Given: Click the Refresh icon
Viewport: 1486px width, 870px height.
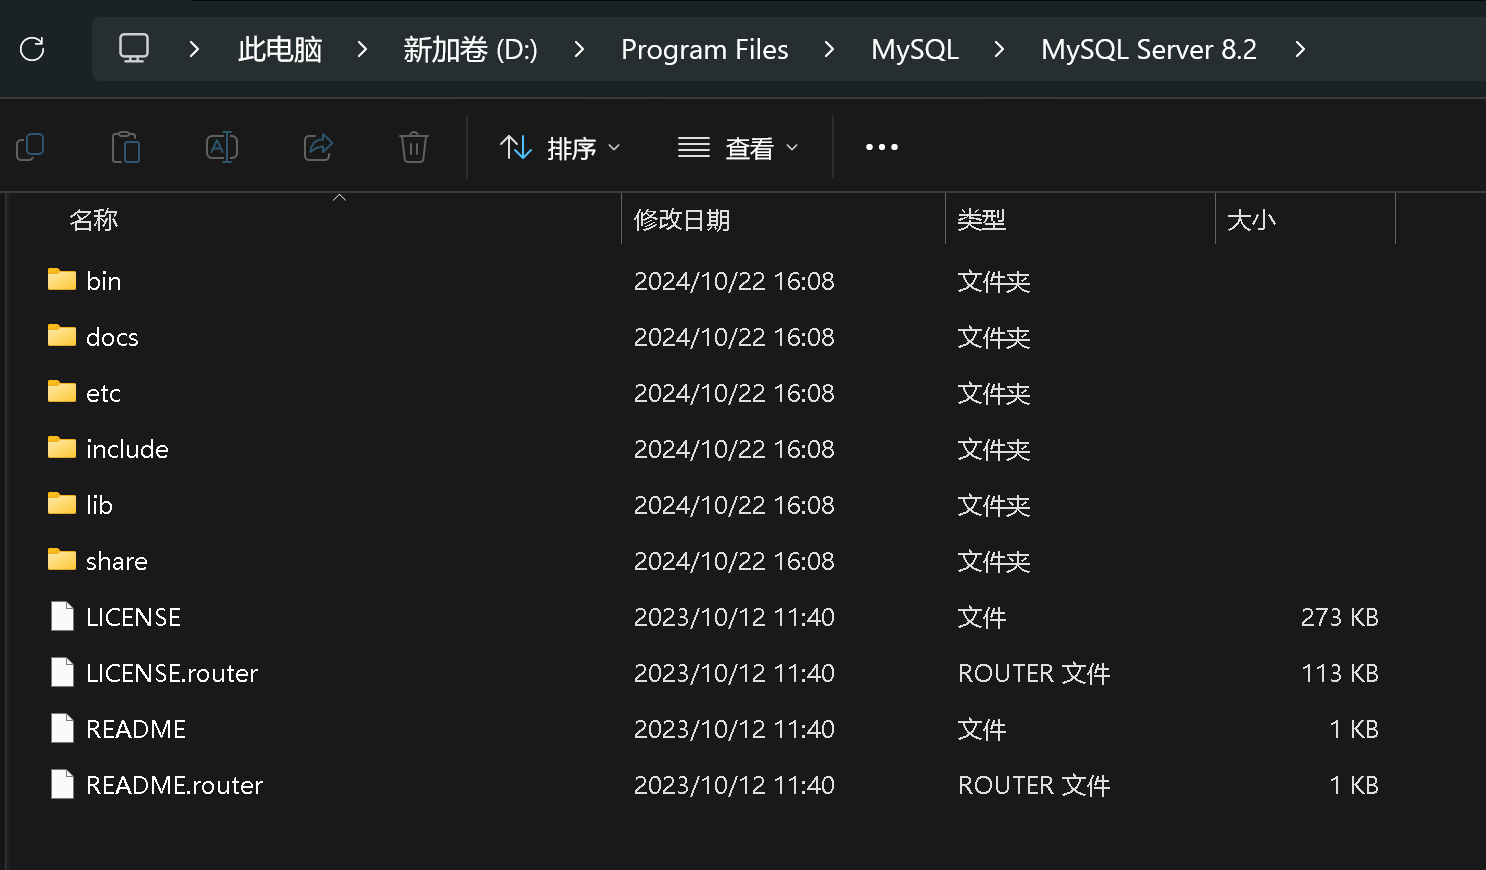Looking at the screenshot, I should (32, 49).
